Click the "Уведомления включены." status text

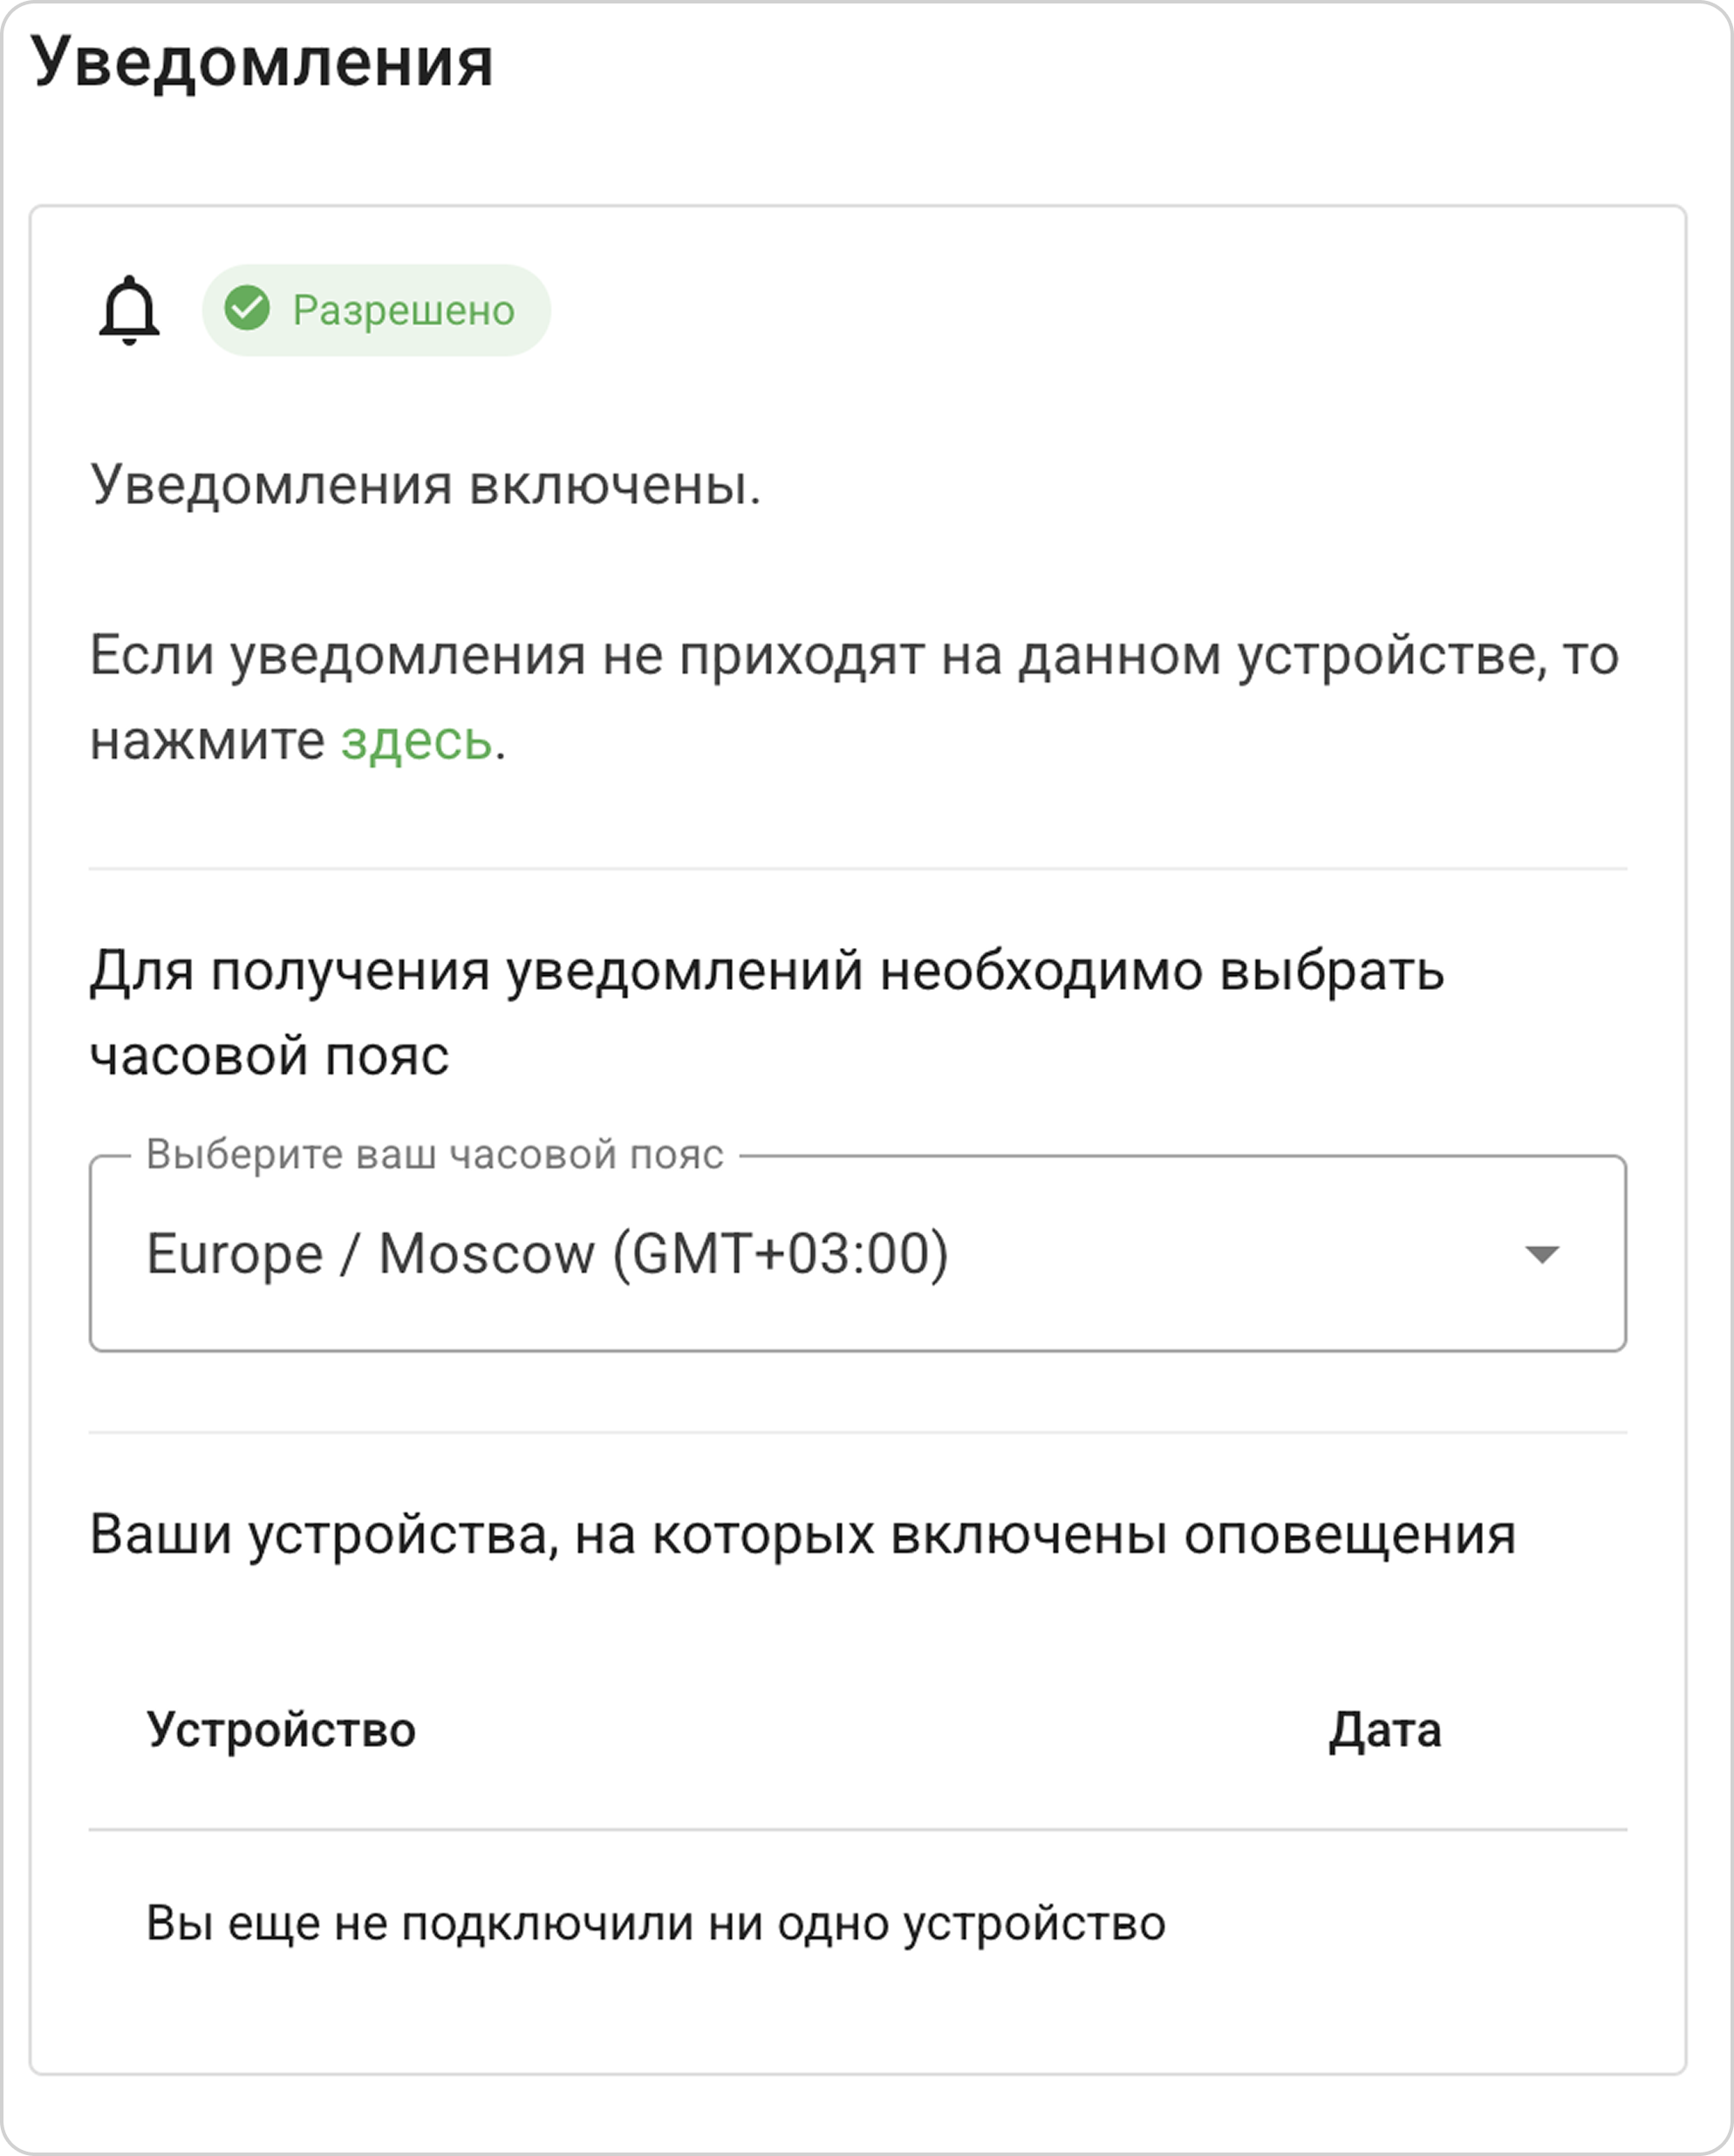pyautogui.click(x=425, y=485)
